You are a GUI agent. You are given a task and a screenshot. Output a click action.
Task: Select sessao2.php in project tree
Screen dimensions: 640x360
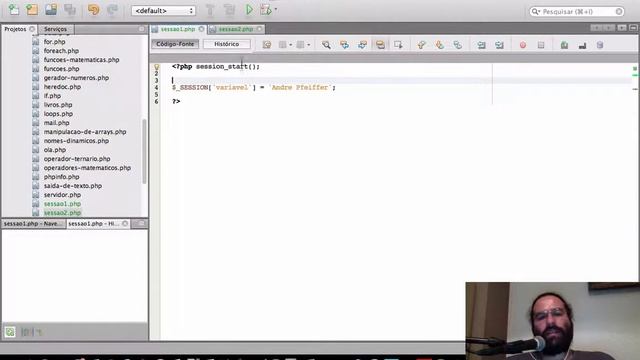coord(62,213)
